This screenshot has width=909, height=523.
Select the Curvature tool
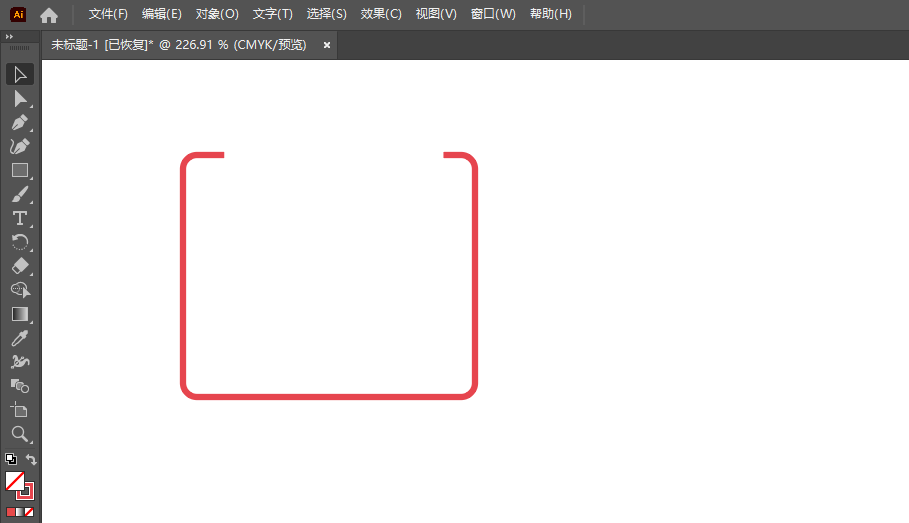(x=20, y=146)
